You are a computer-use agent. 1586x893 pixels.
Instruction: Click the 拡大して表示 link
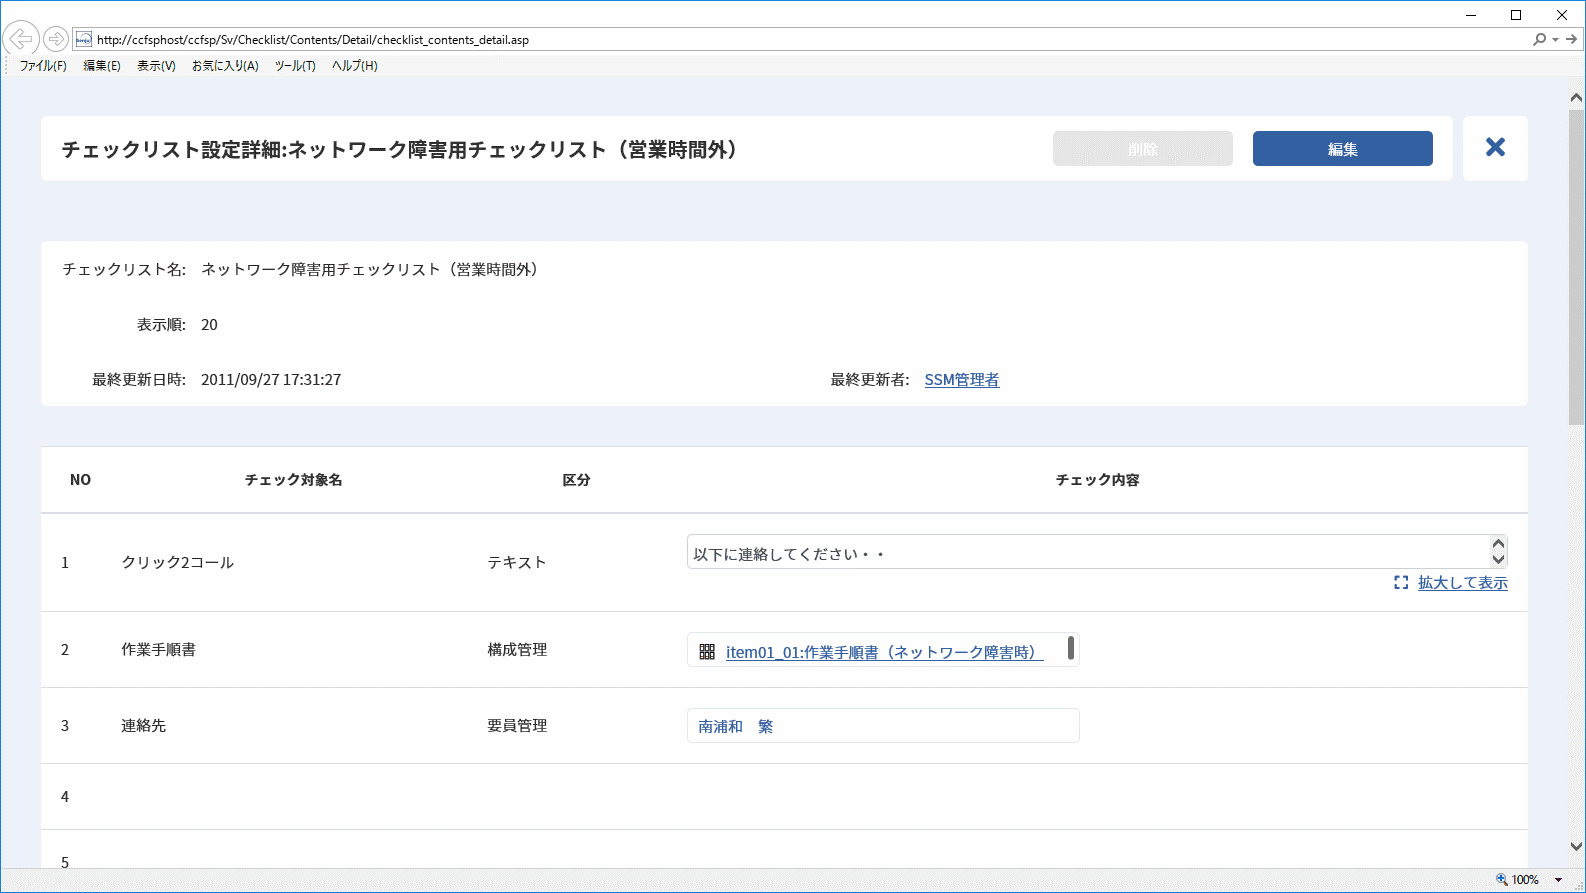pos(1463,582)
